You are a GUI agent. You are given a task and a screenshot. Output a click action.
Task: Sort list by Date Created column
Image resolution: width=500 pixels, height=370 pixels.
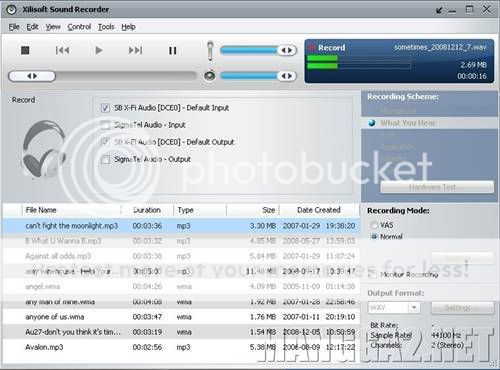pos(319,210)
